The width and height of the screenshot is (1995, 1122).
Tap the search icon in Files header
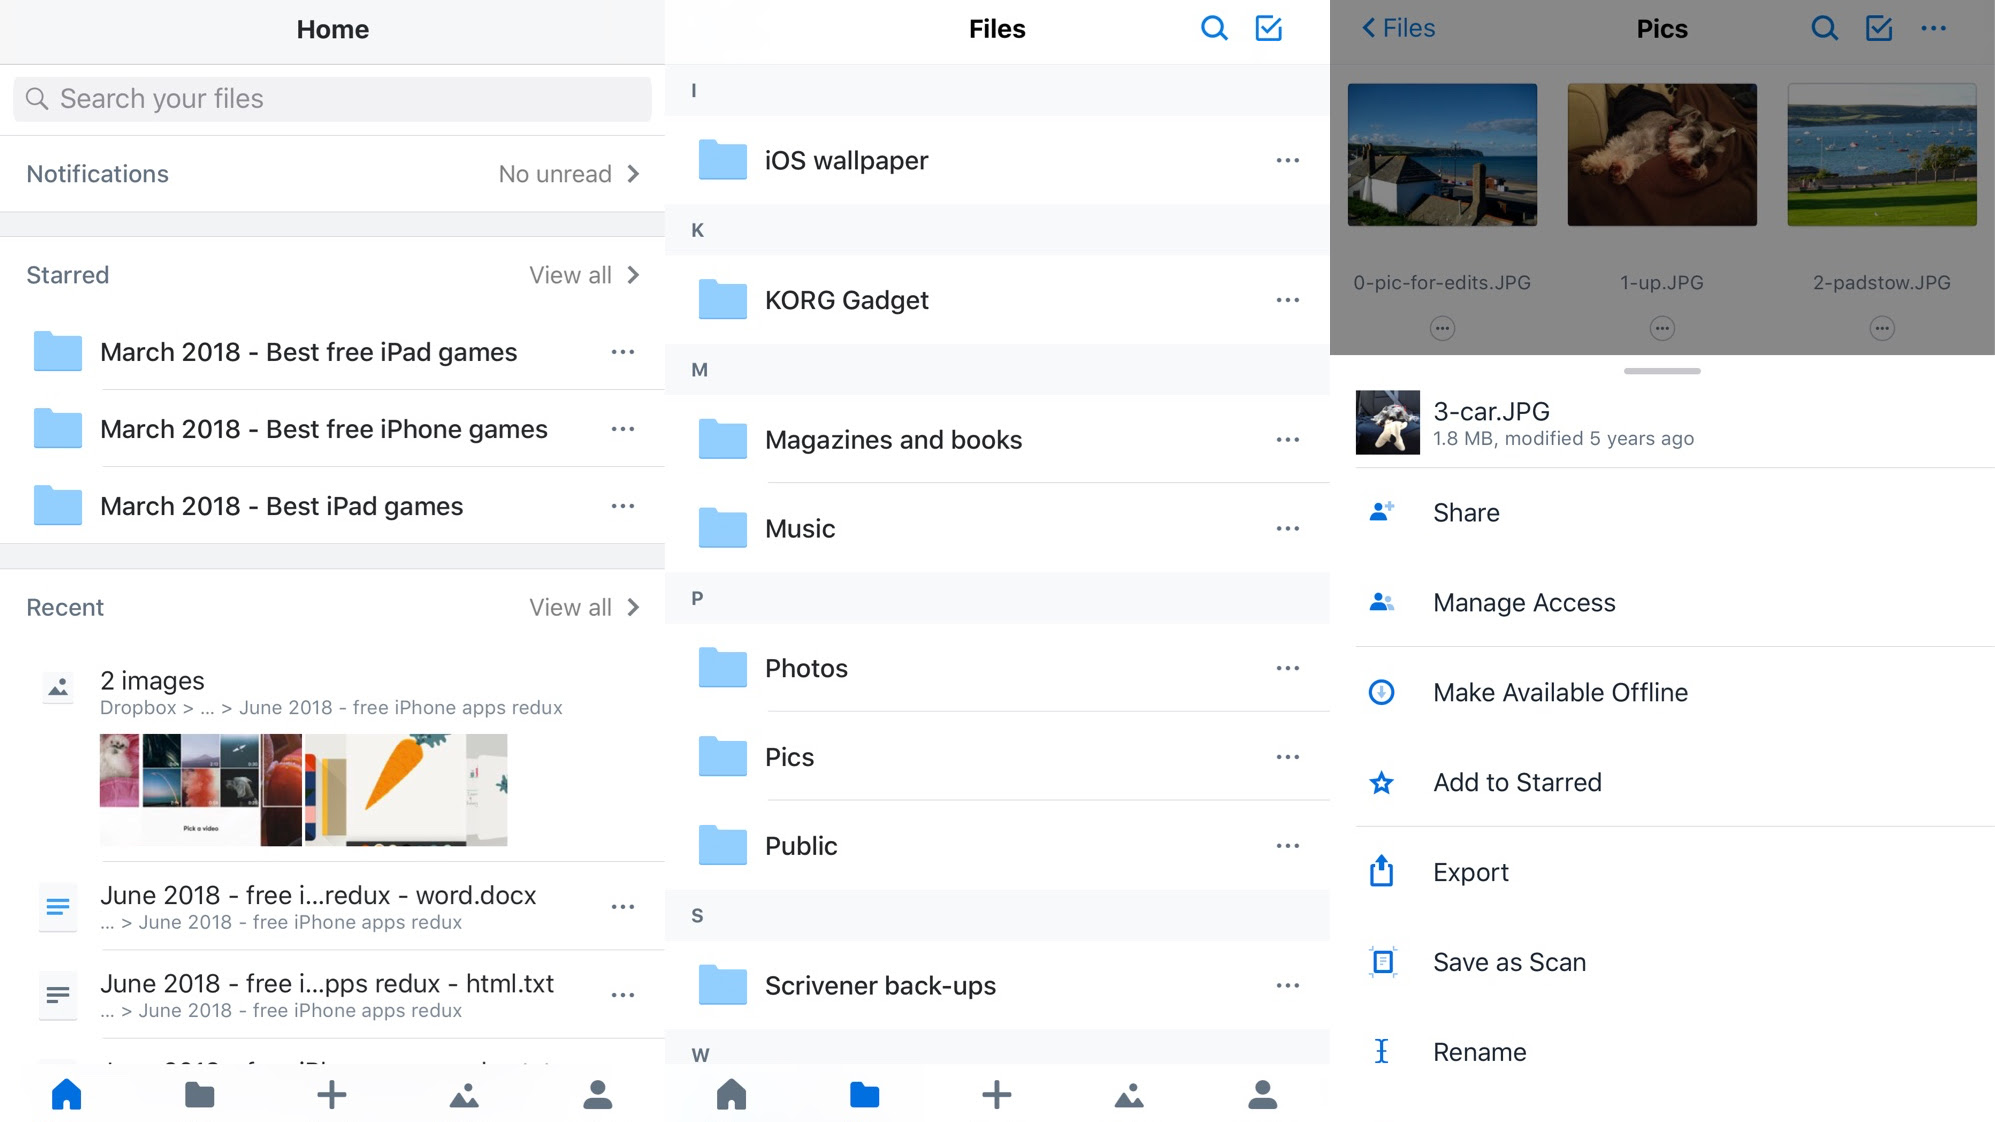[x=1214, y=28]
